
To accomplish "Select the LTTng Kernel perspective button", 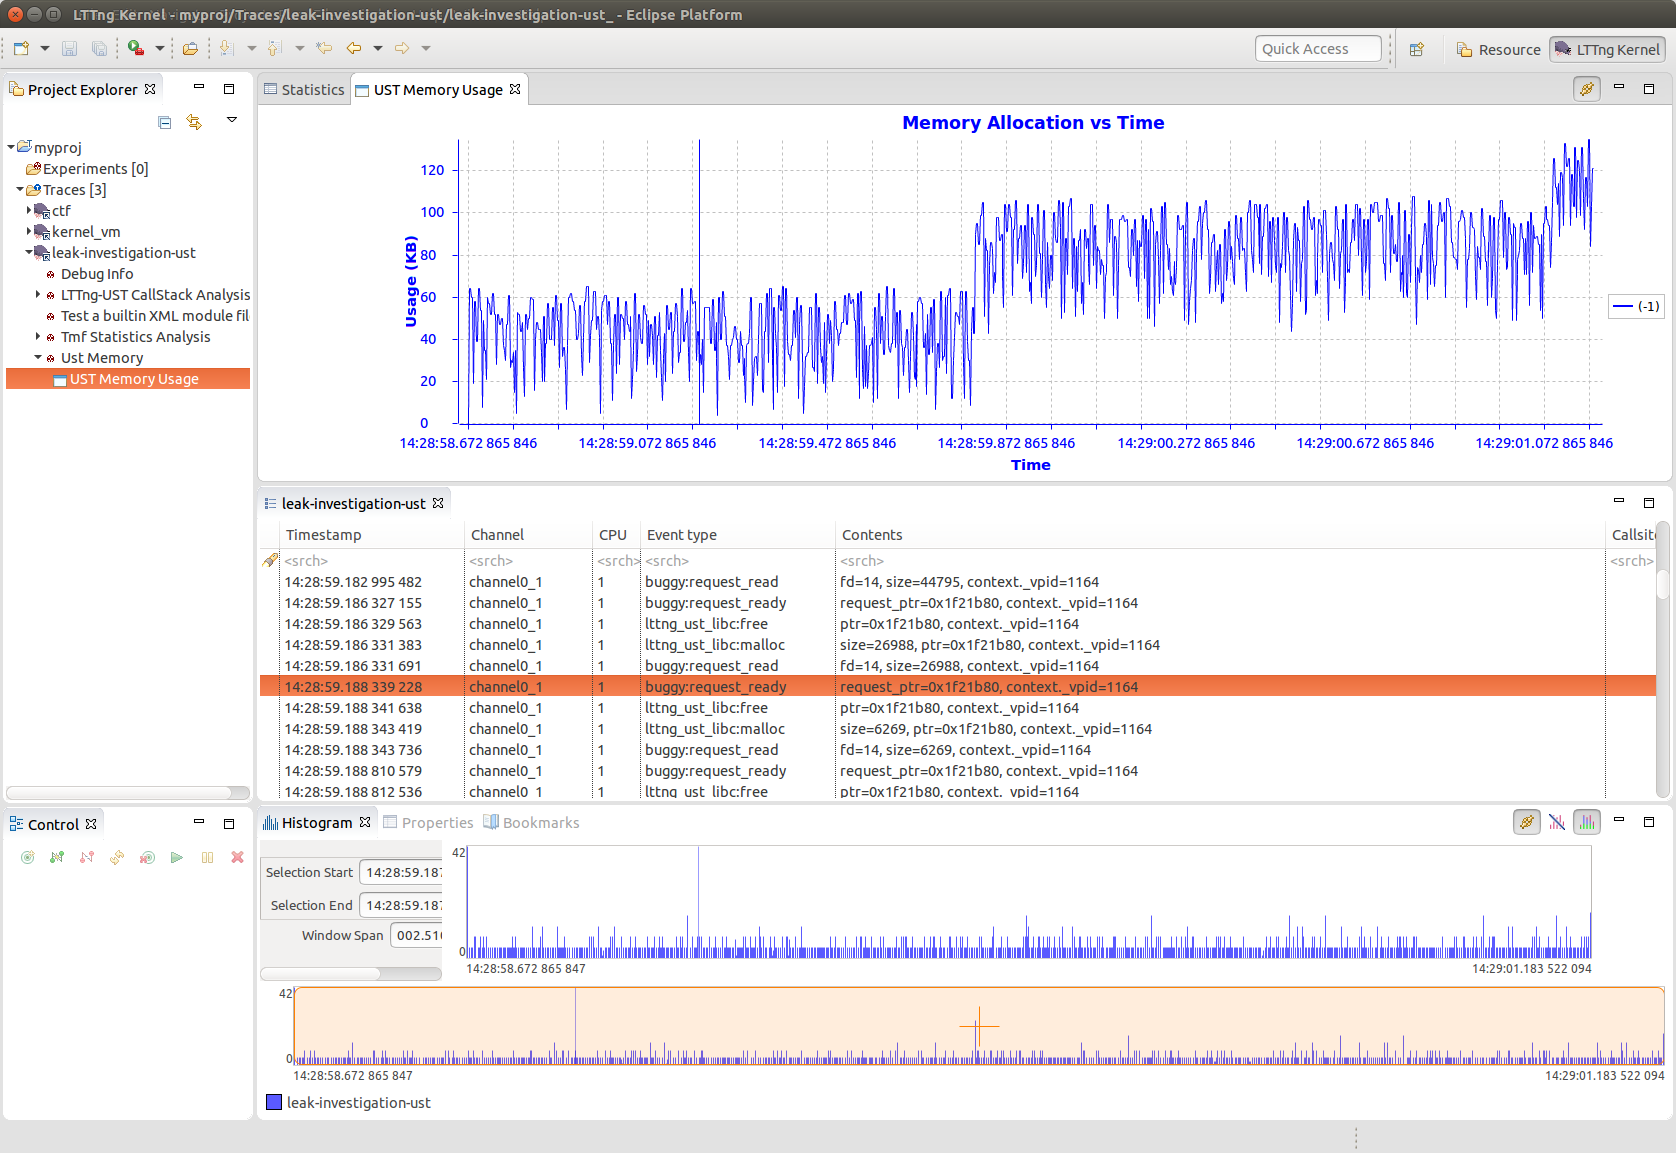I will (1607, 49).
